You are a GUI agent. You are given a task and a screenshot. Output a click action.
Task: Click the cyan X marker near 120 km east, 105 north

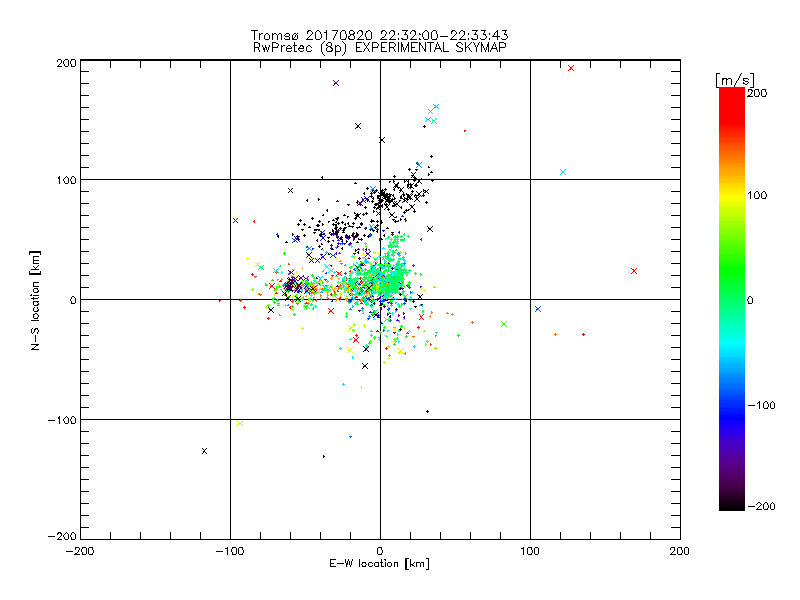(x=563, y=172)
